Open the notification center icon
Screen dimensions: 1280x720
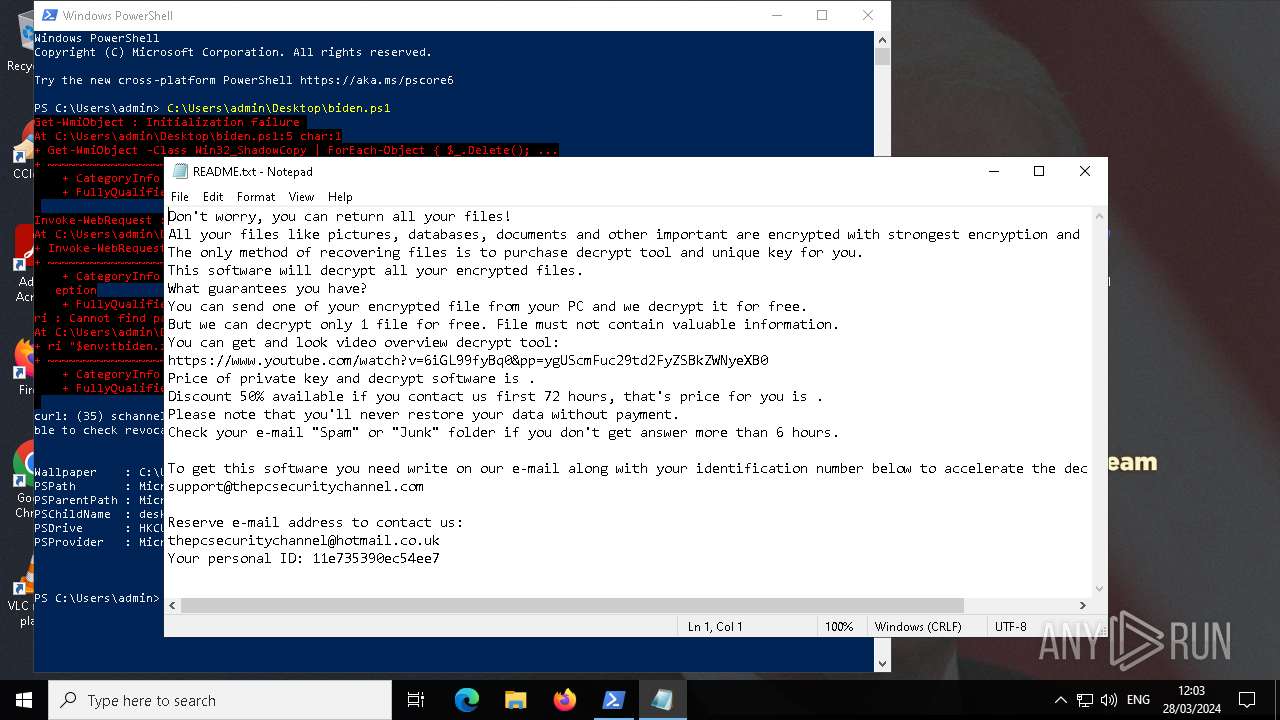[x=1247, y=700]
